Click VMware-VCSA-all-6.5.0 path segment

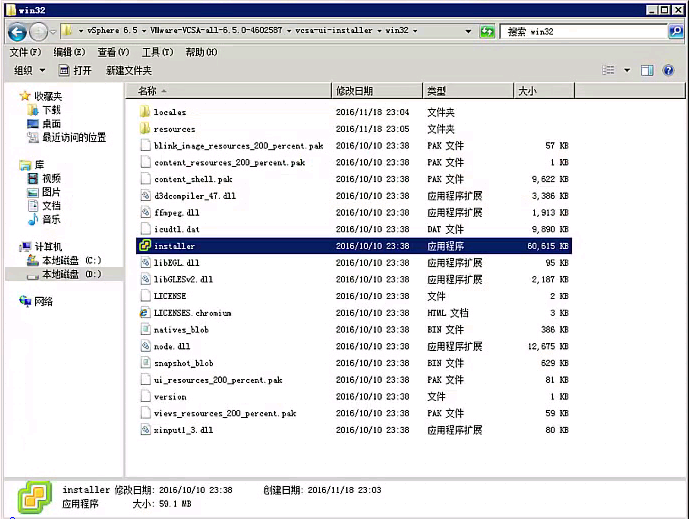[x=216, y=30]
